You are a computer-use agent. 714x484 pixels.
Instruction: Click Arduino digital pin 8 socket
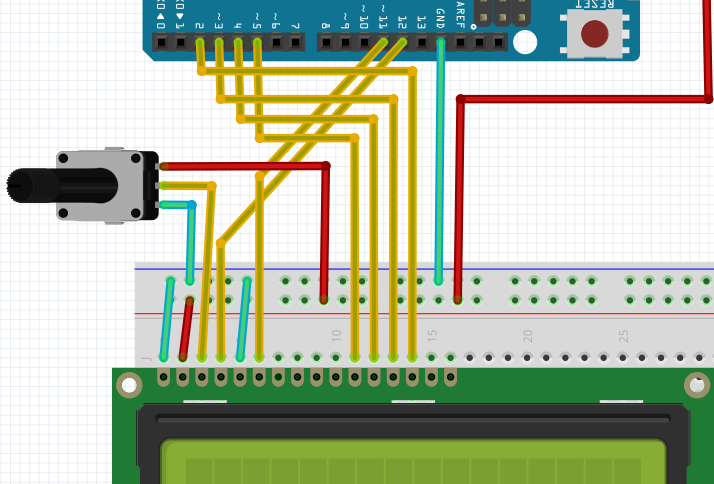(x=325, y=42)
